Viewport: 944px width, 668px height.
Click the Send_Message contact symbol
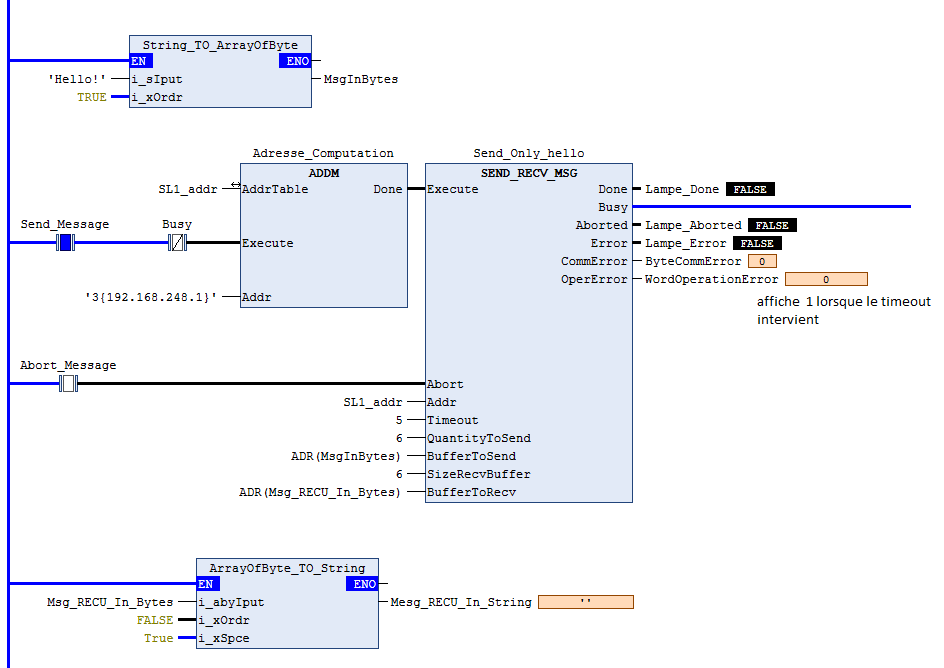click(x=65, y=243)
